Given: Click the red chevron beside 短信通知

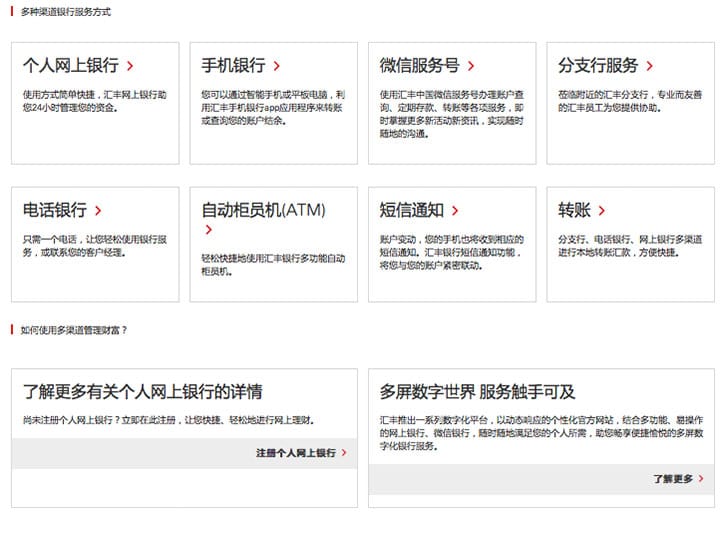Looking at the screenshot, I should click(x=455, y=211).
